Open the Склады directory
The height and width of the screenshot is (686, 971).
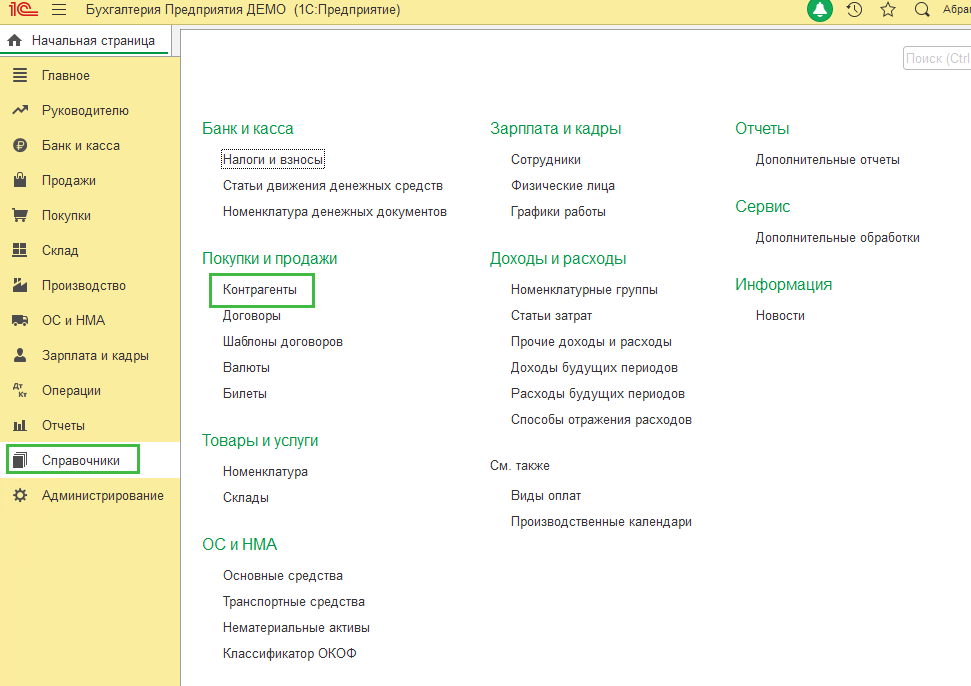[x=246, y=498]
